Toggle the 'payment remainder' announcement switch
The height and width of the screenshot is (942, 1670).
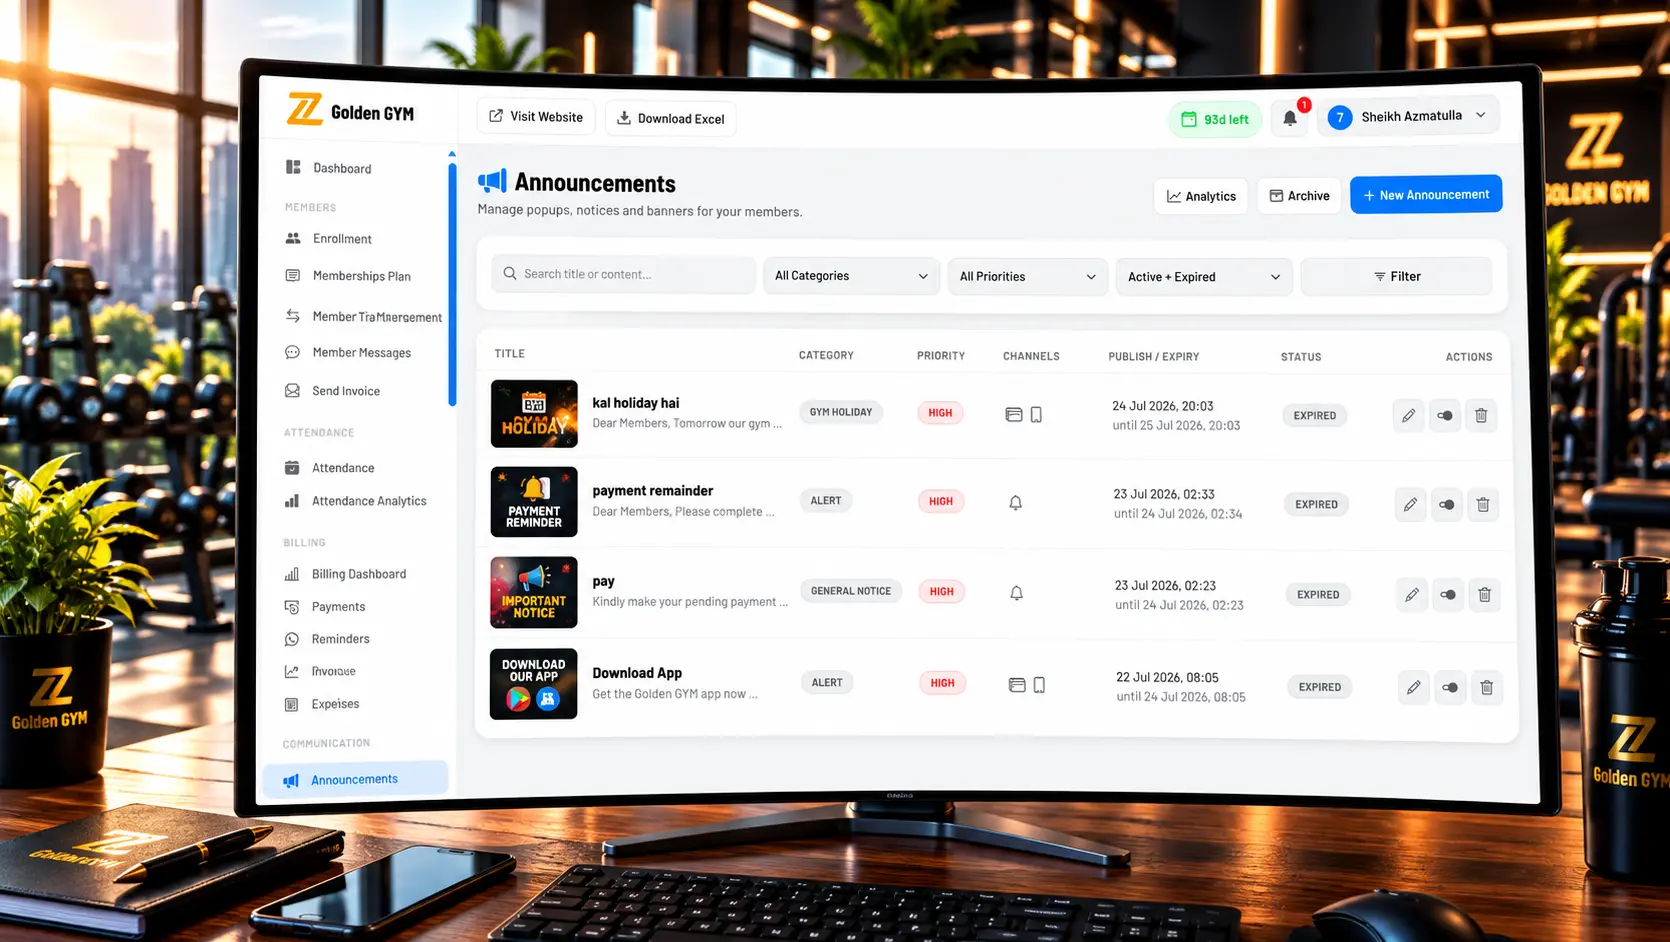click(x=1447, y=504)
